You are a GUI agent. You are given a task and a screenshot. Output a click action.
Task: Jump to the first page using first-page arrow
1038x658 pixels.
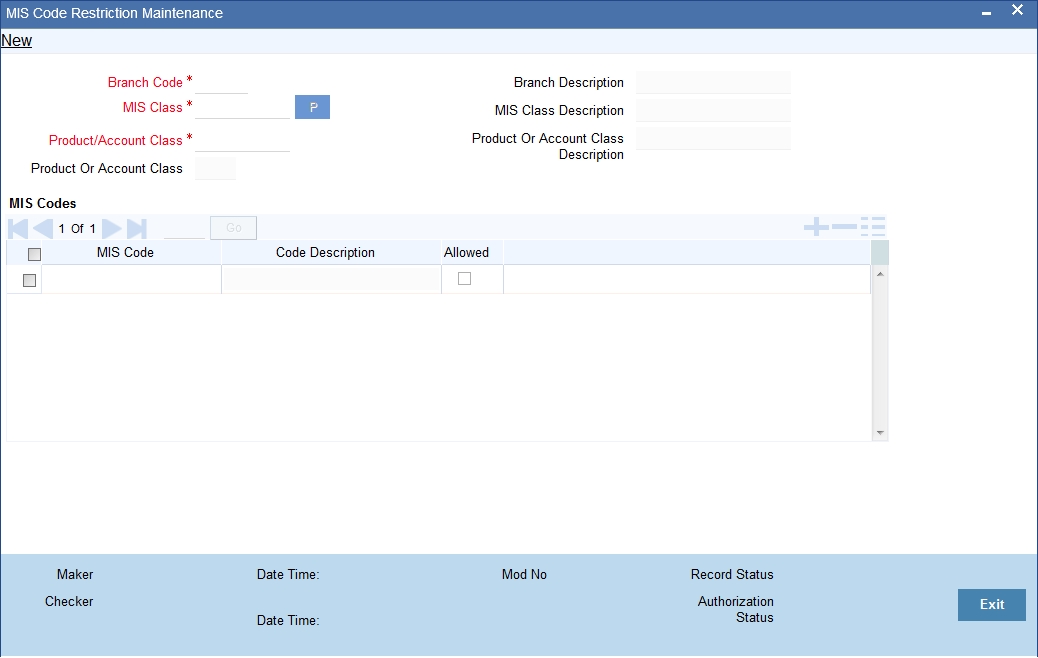point(16,228)
